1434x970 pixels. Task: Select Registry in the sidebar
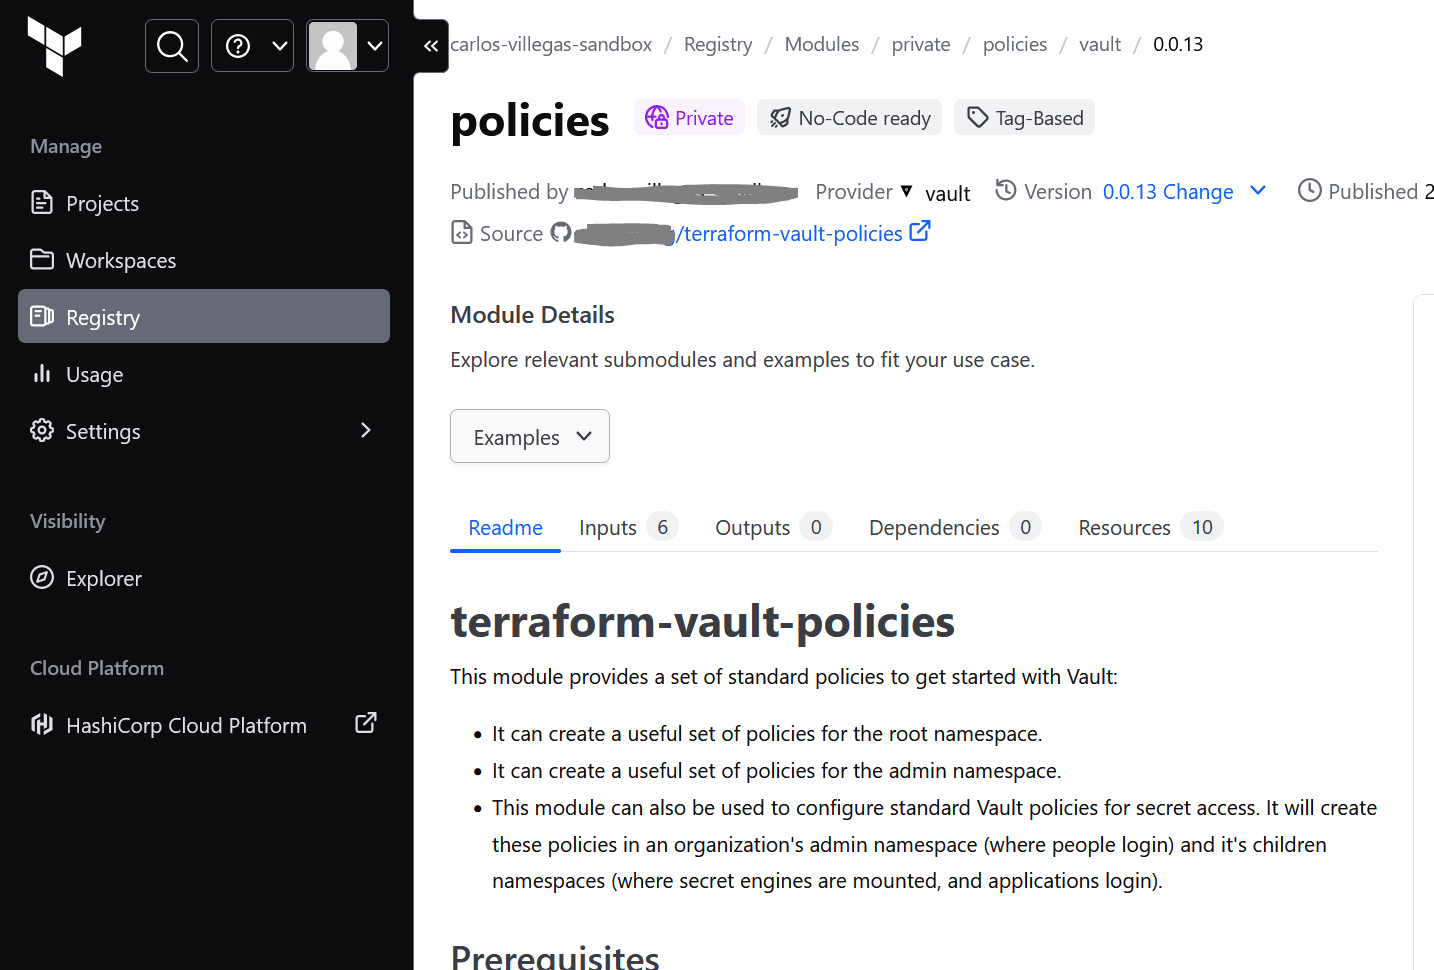point(204,317)
